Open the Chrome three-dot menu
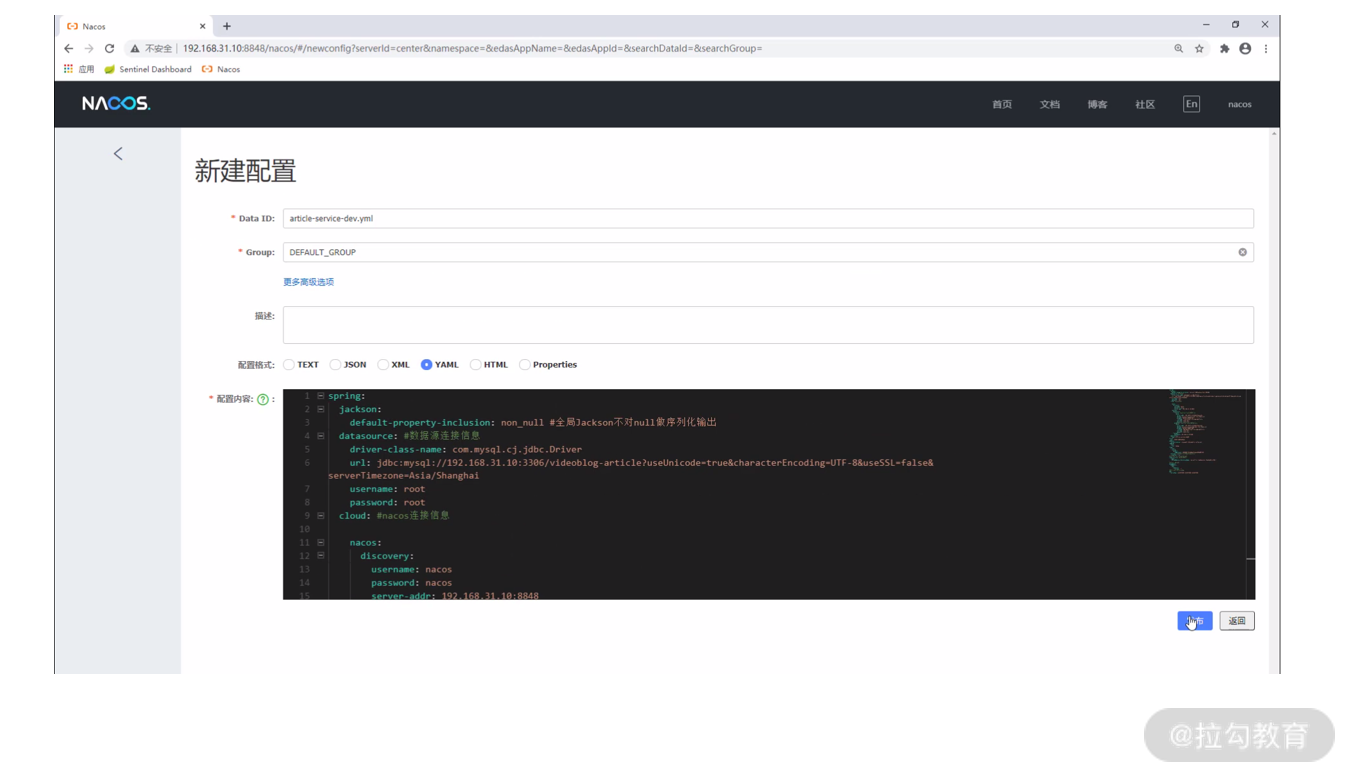 (1266, 48)
